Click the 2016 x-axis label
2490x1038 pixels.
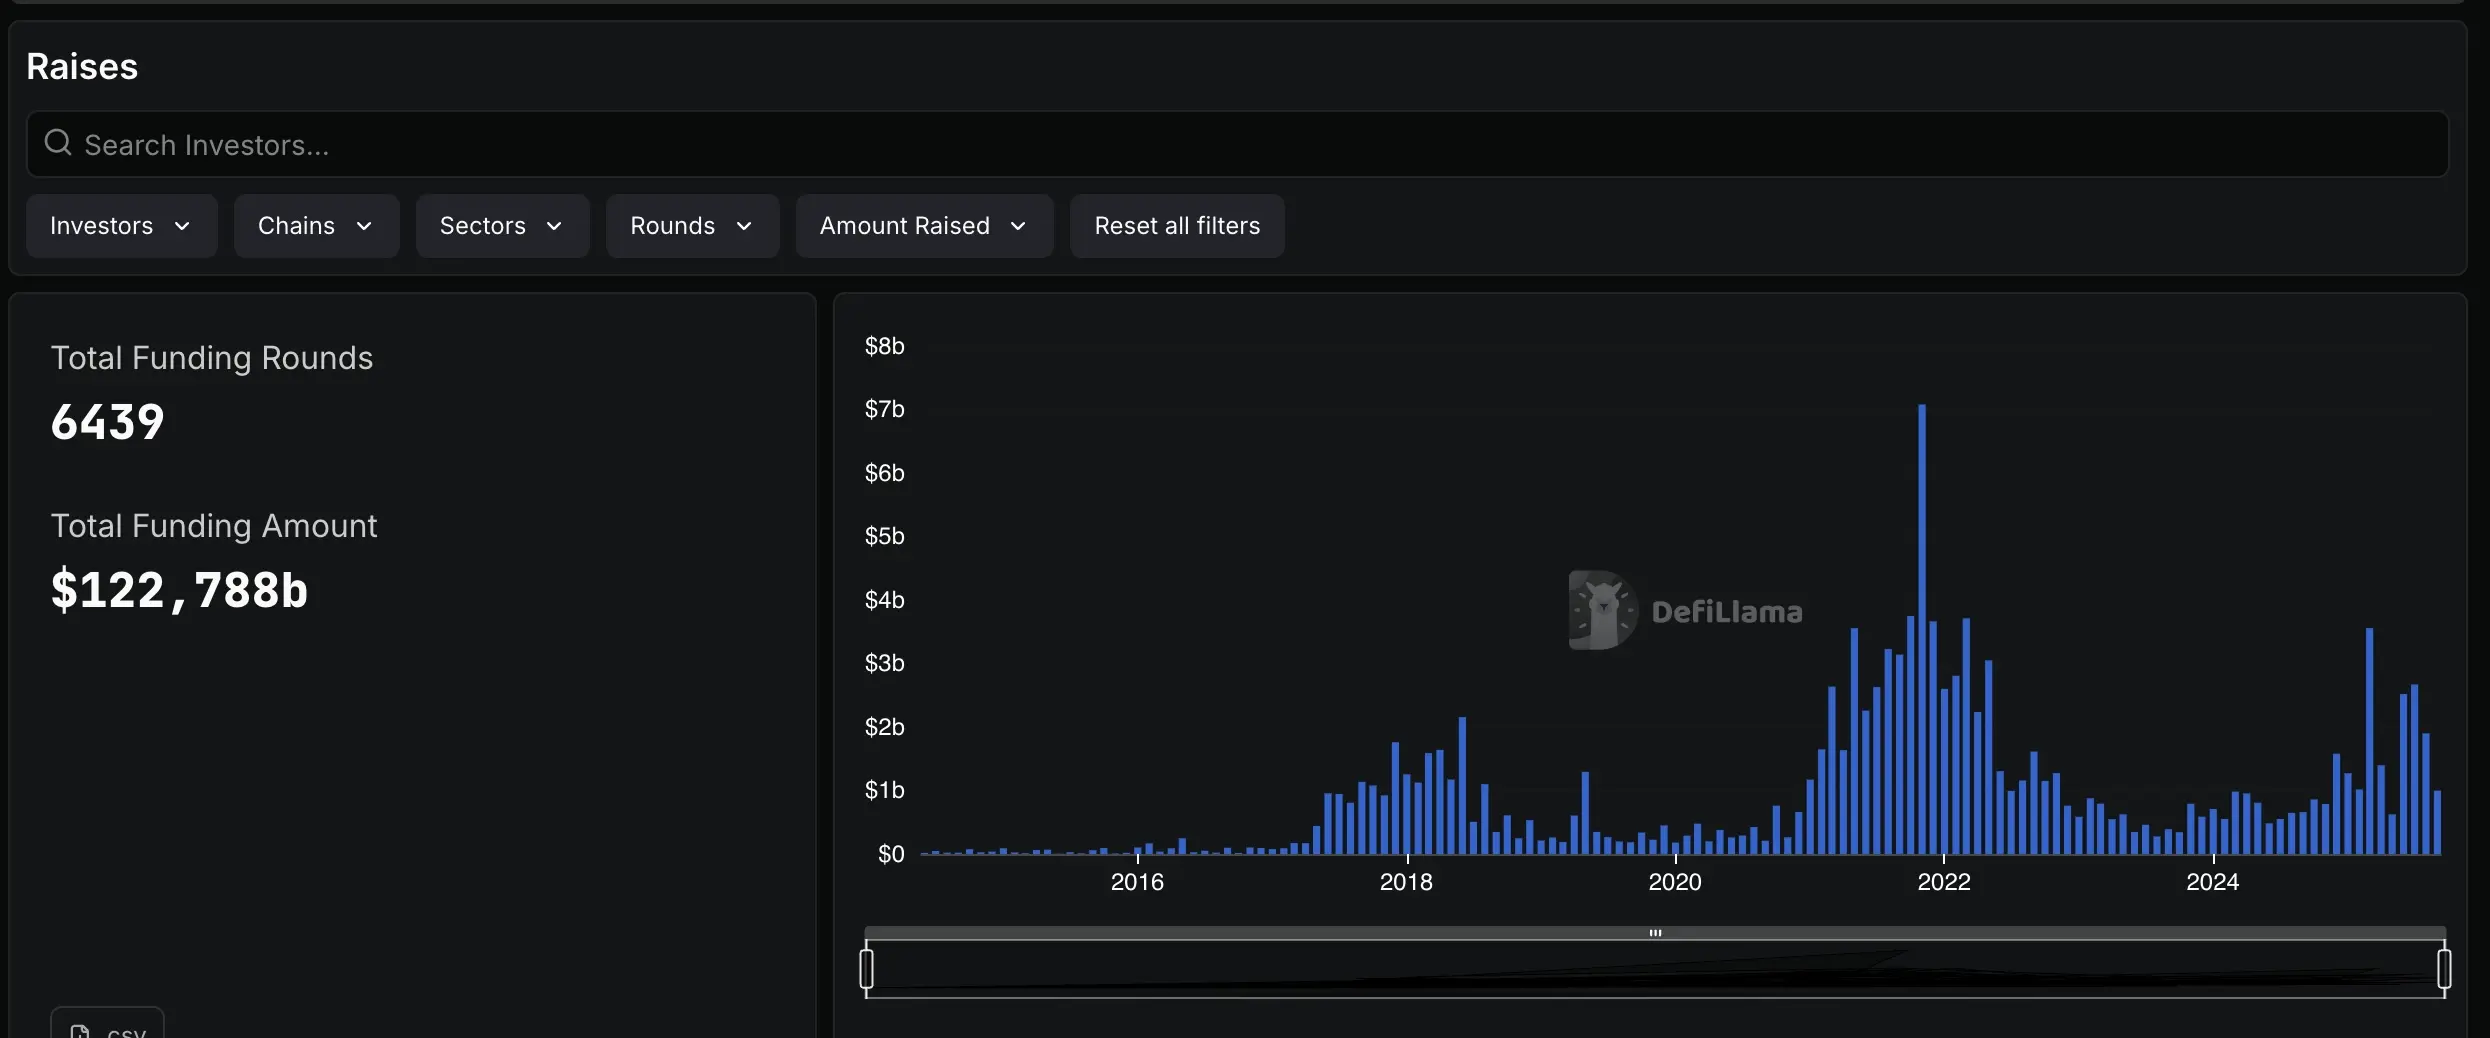click(x=1137, y=882)
